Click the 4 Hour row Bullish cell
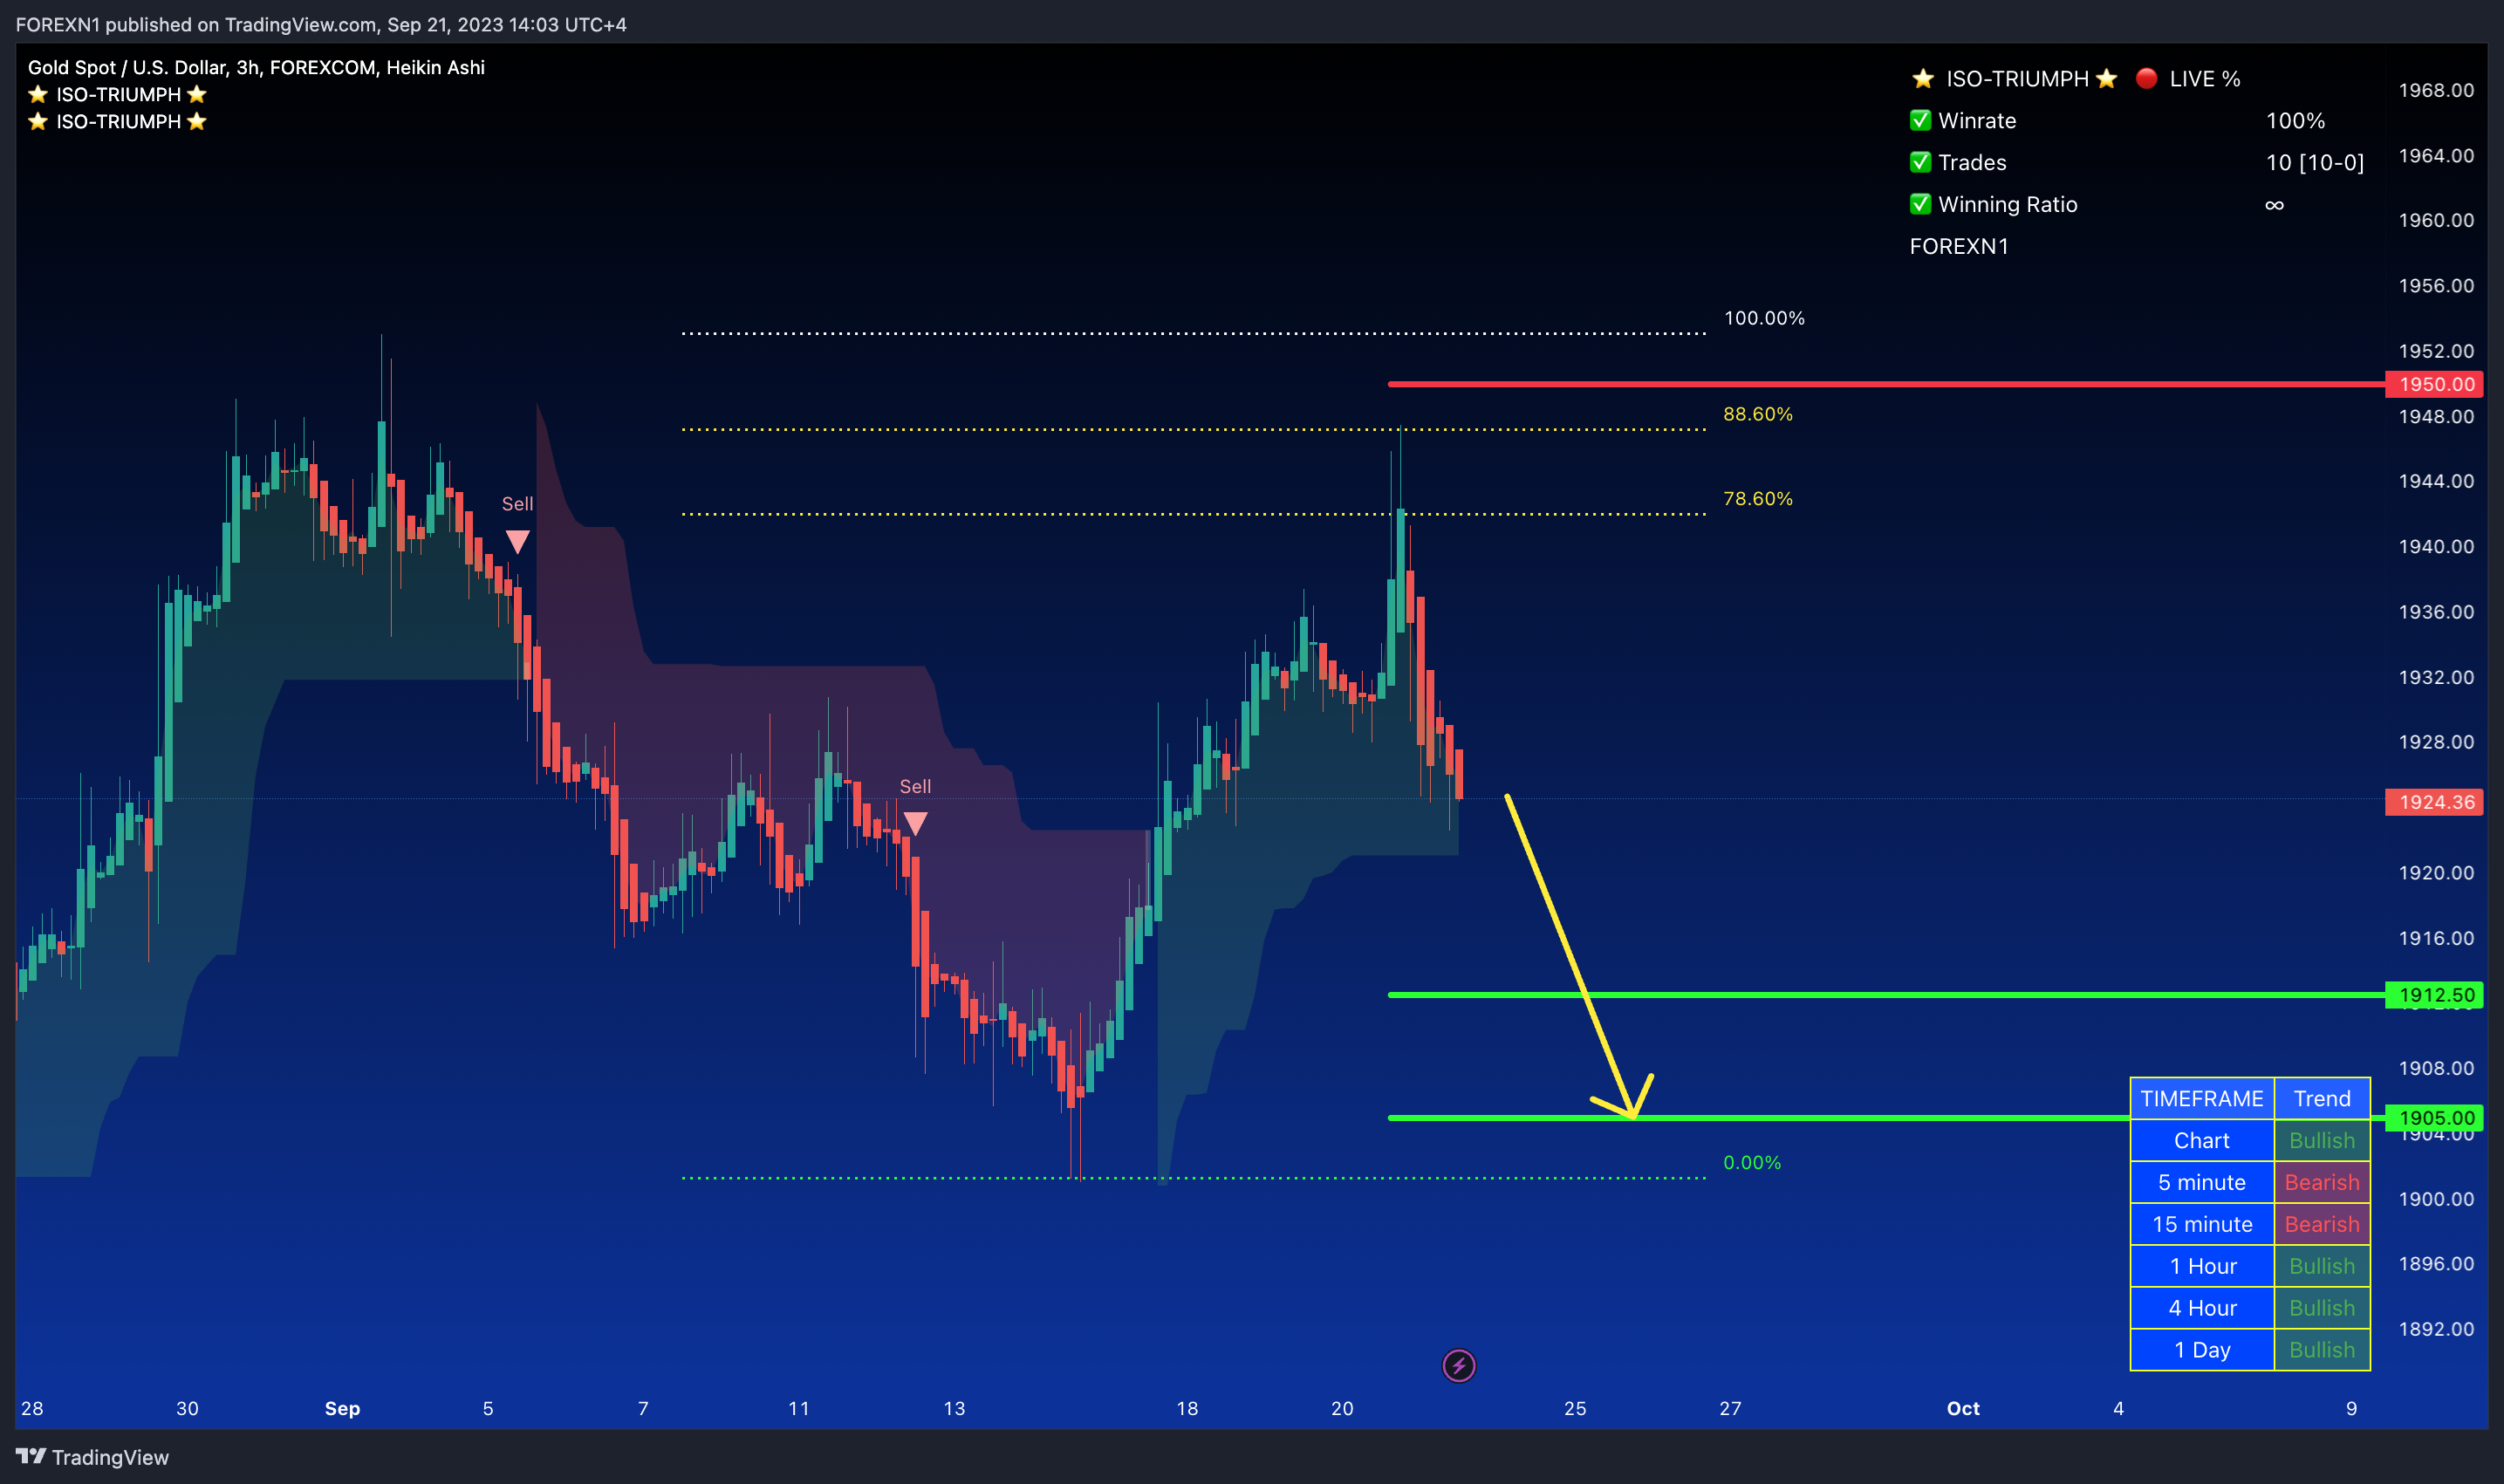This screenshot has height=1484, width=2504. point(2322,1308)
